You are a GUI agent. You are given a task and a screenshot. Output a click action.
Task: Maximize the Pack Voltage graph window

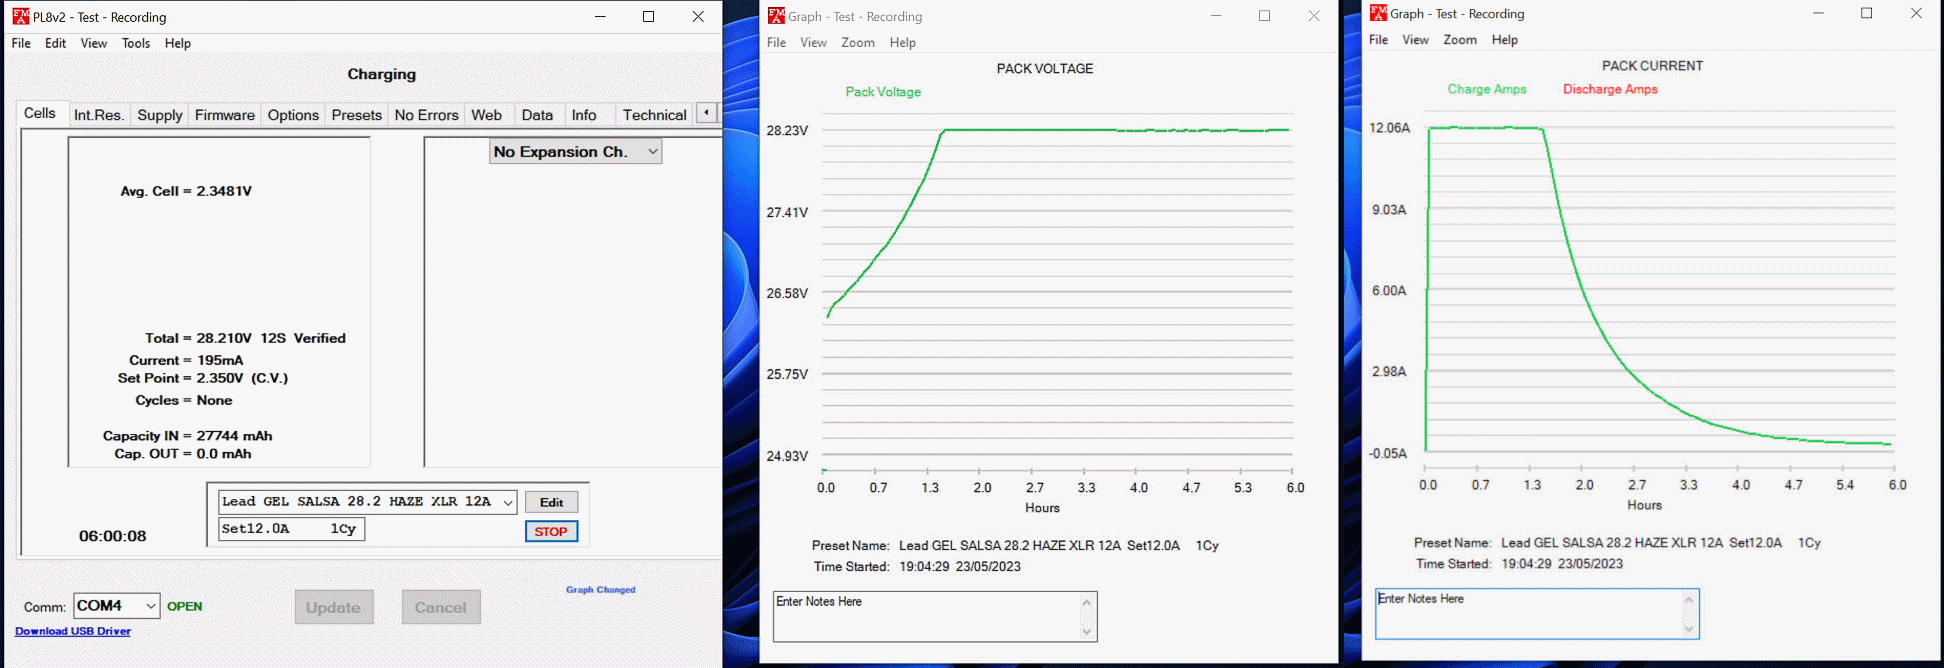[x=1264, y=16]
